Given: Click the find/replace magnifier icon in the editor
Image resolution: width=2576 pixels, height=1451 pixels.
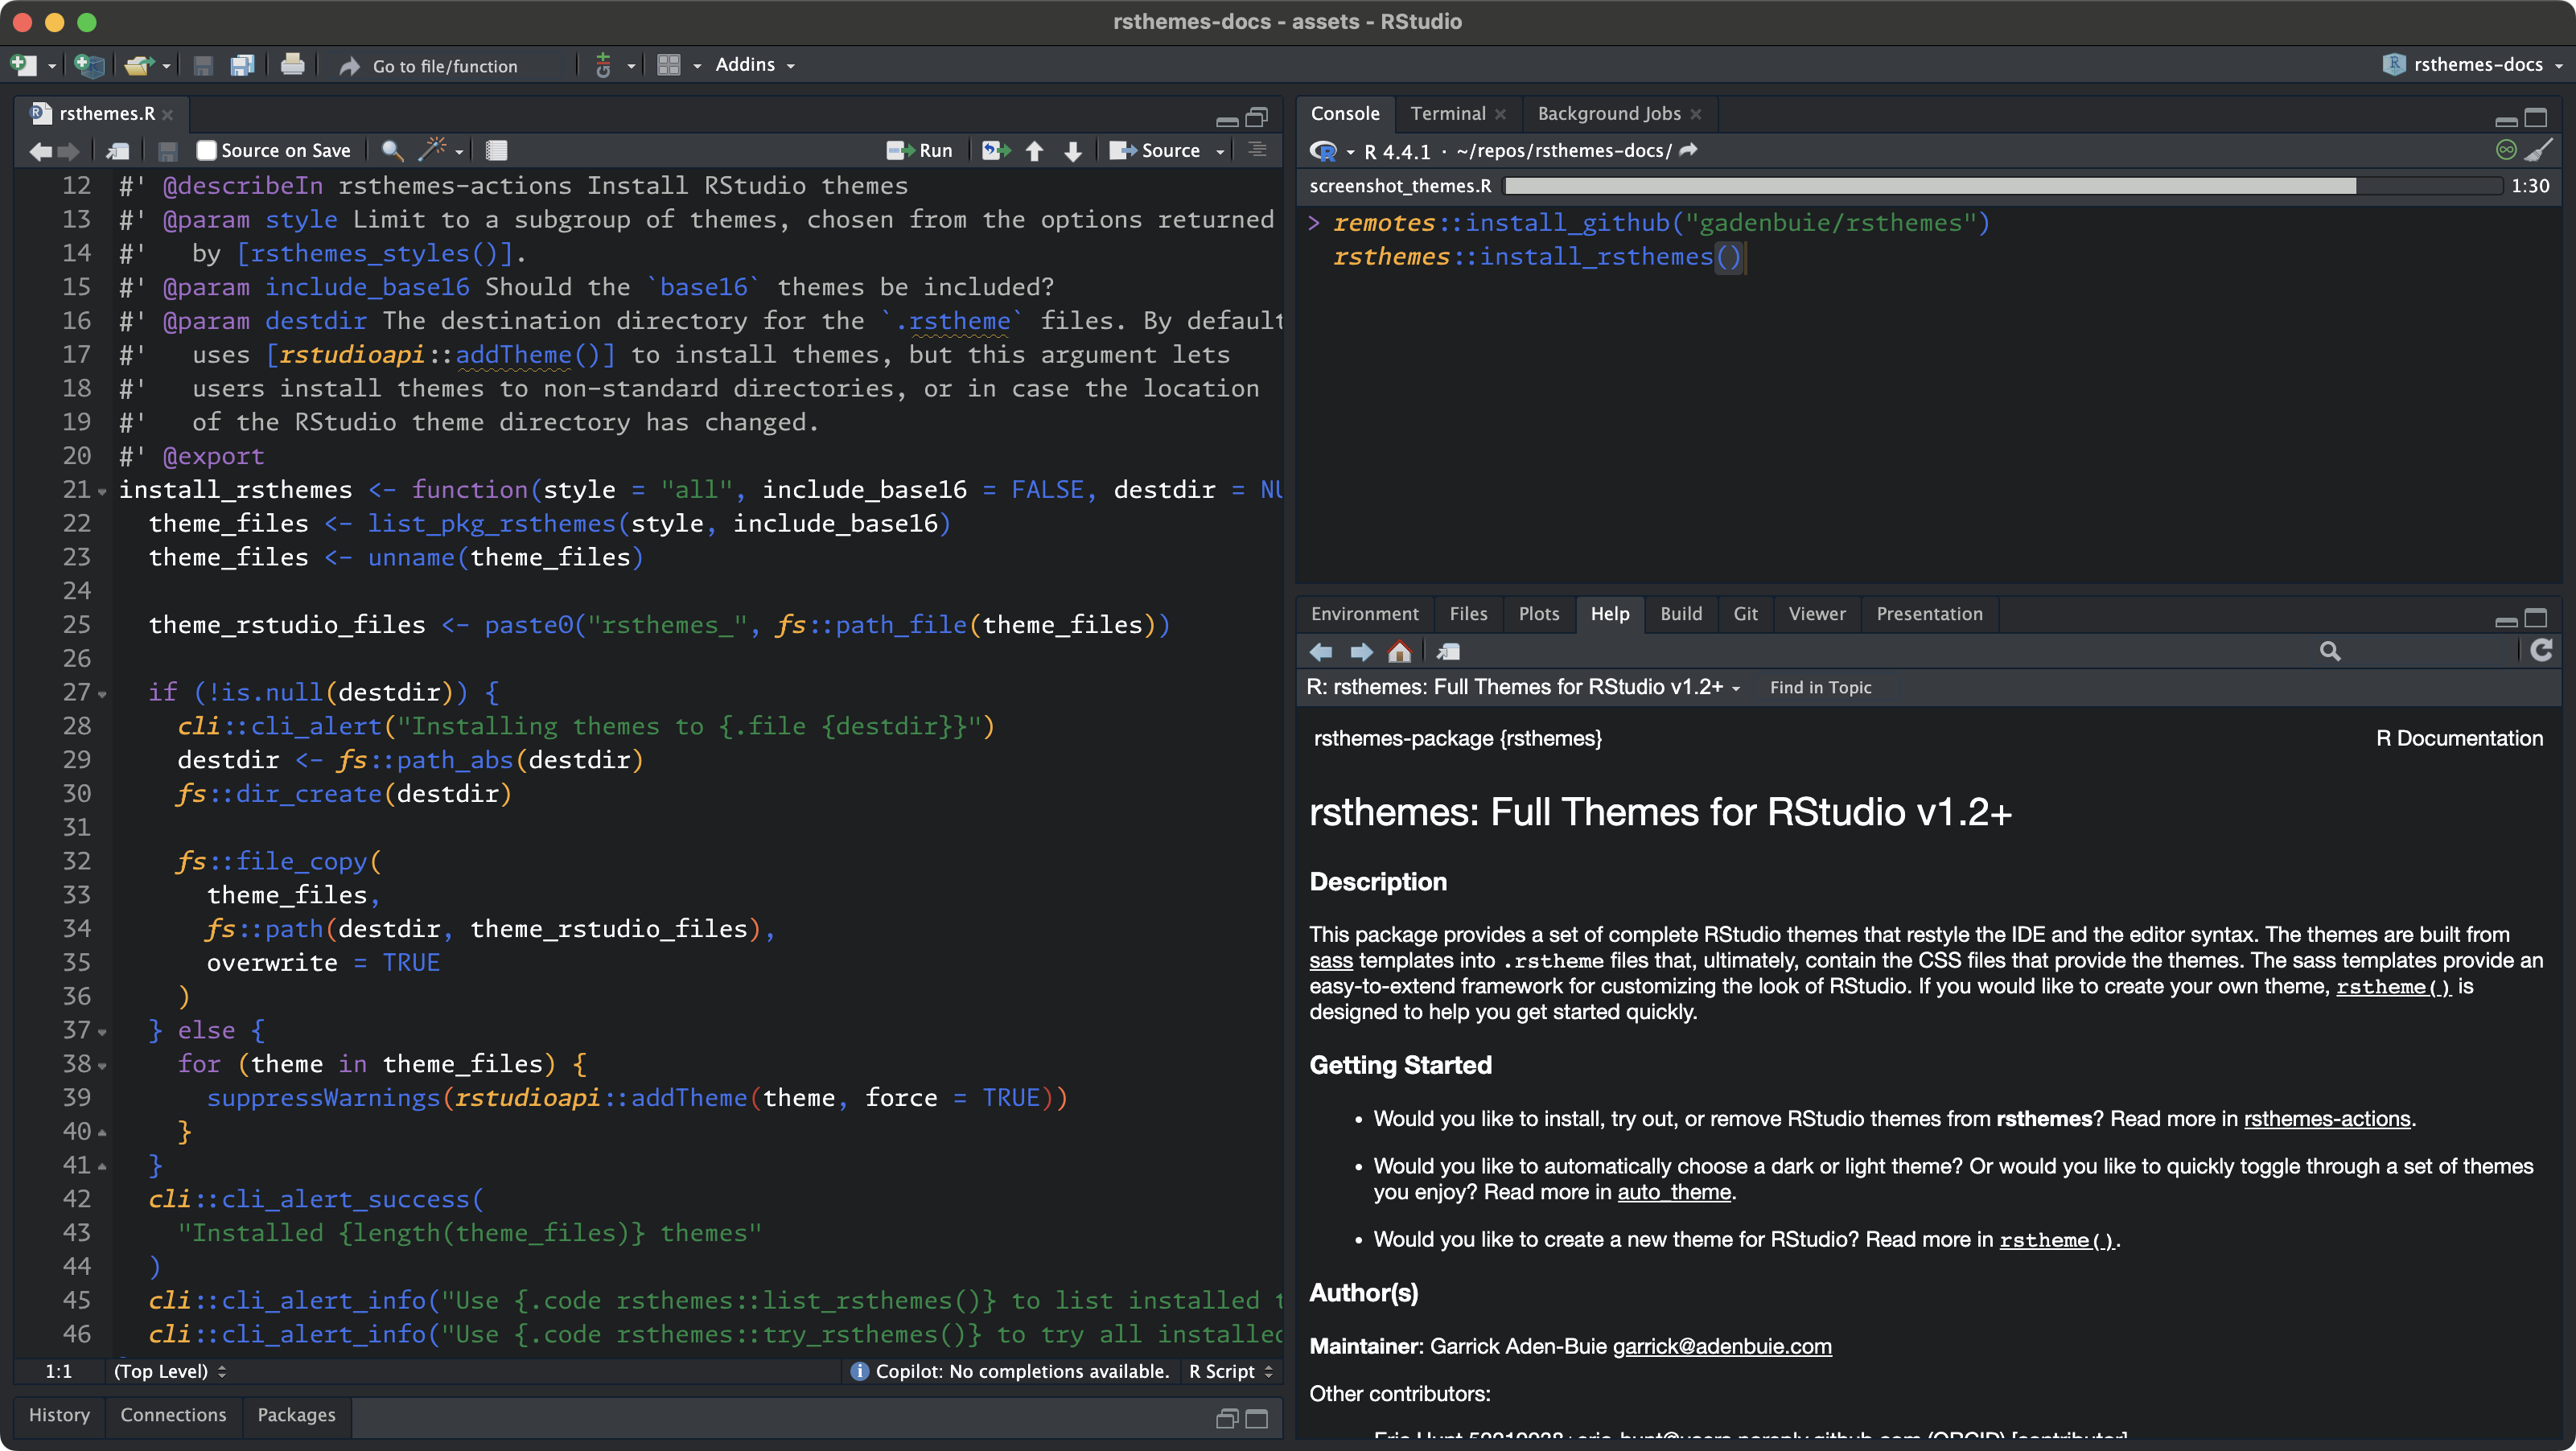Looking at the screenshot, I should click(392, 150).
